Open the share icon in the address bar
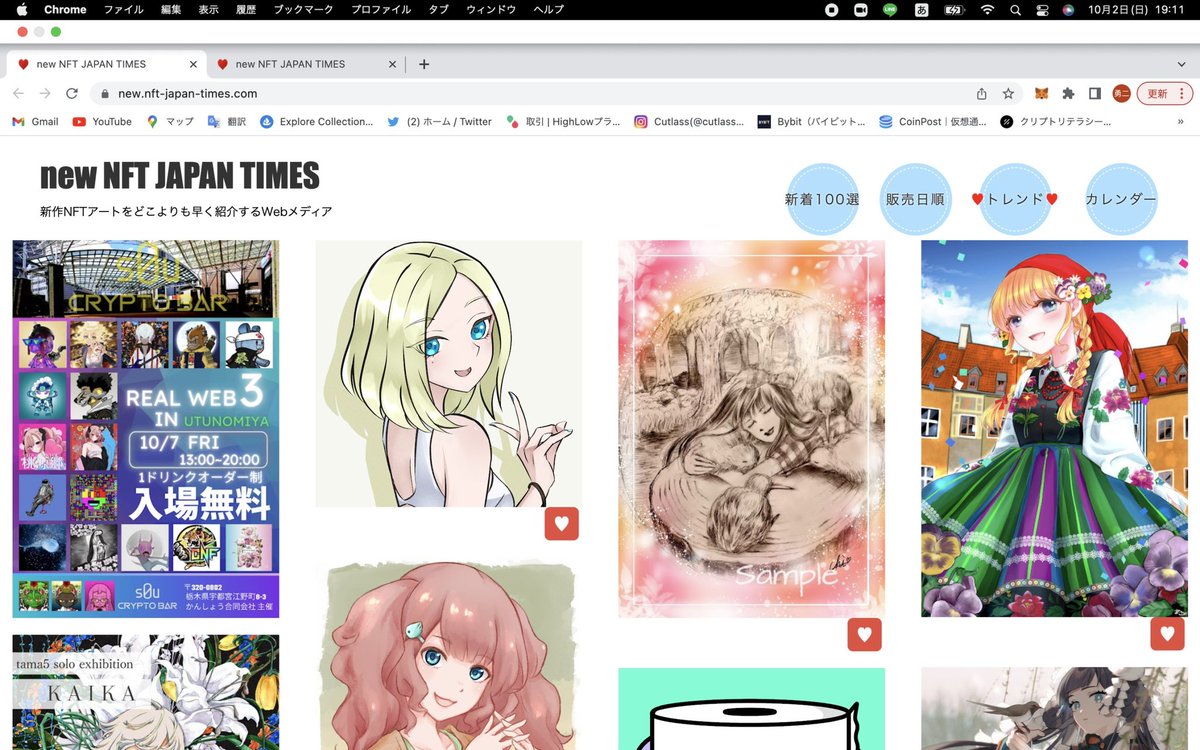The image size is (1200, 750). pyautogui.click(x=982, y=93)
